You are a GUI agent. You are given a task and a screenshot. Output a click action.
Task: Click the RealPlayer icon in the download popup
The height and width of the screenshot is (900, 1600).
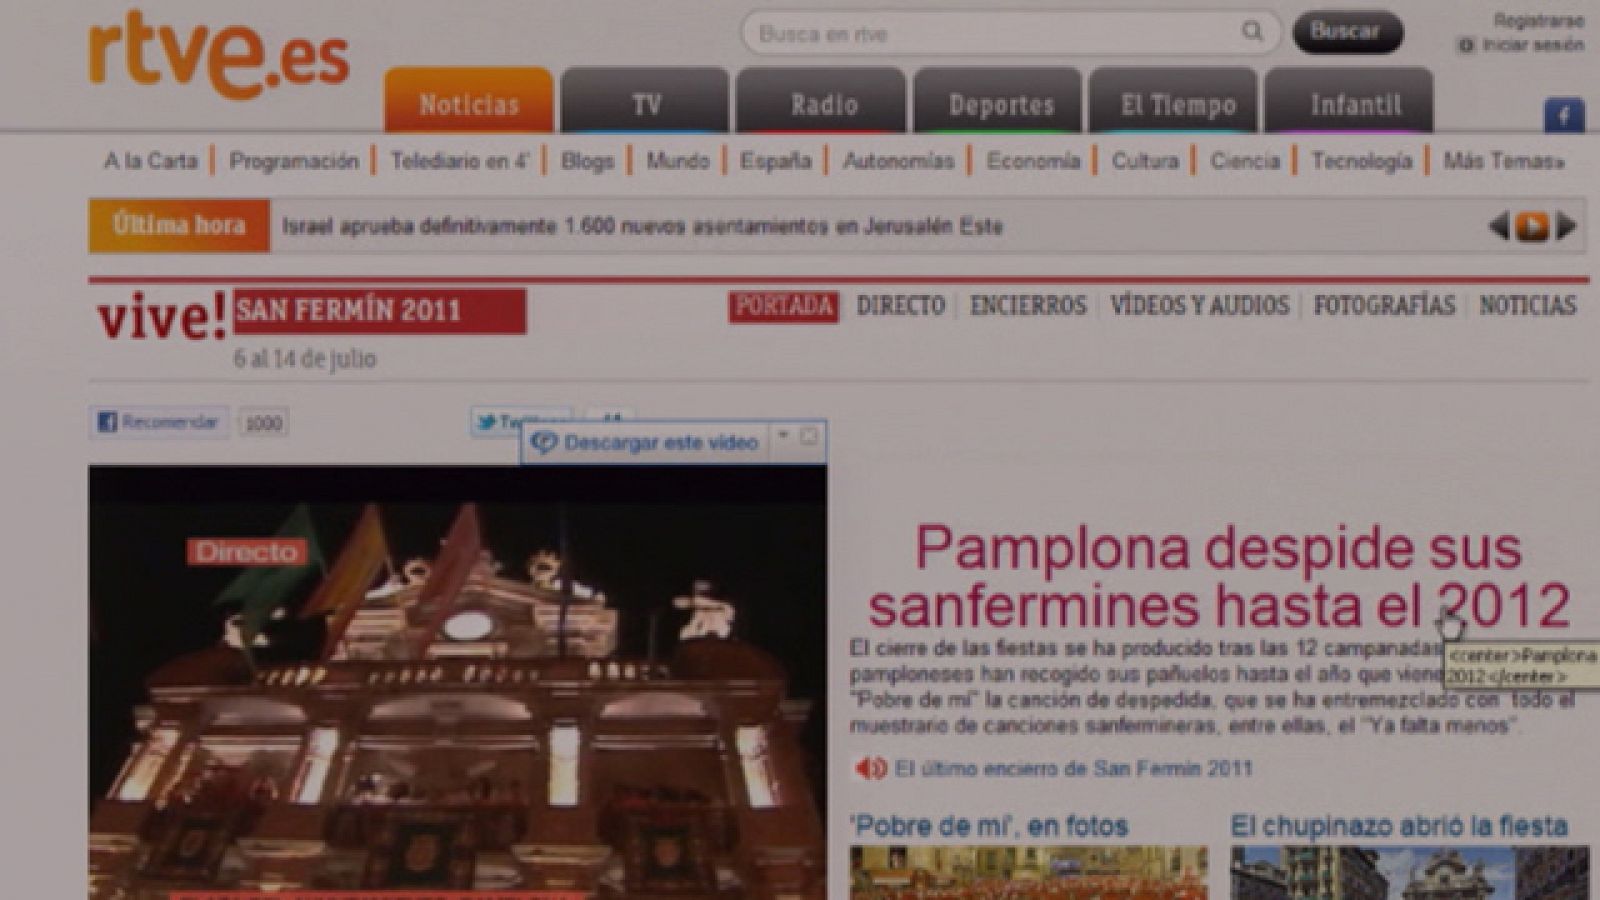pyautogui.click(x=543, y=440)
